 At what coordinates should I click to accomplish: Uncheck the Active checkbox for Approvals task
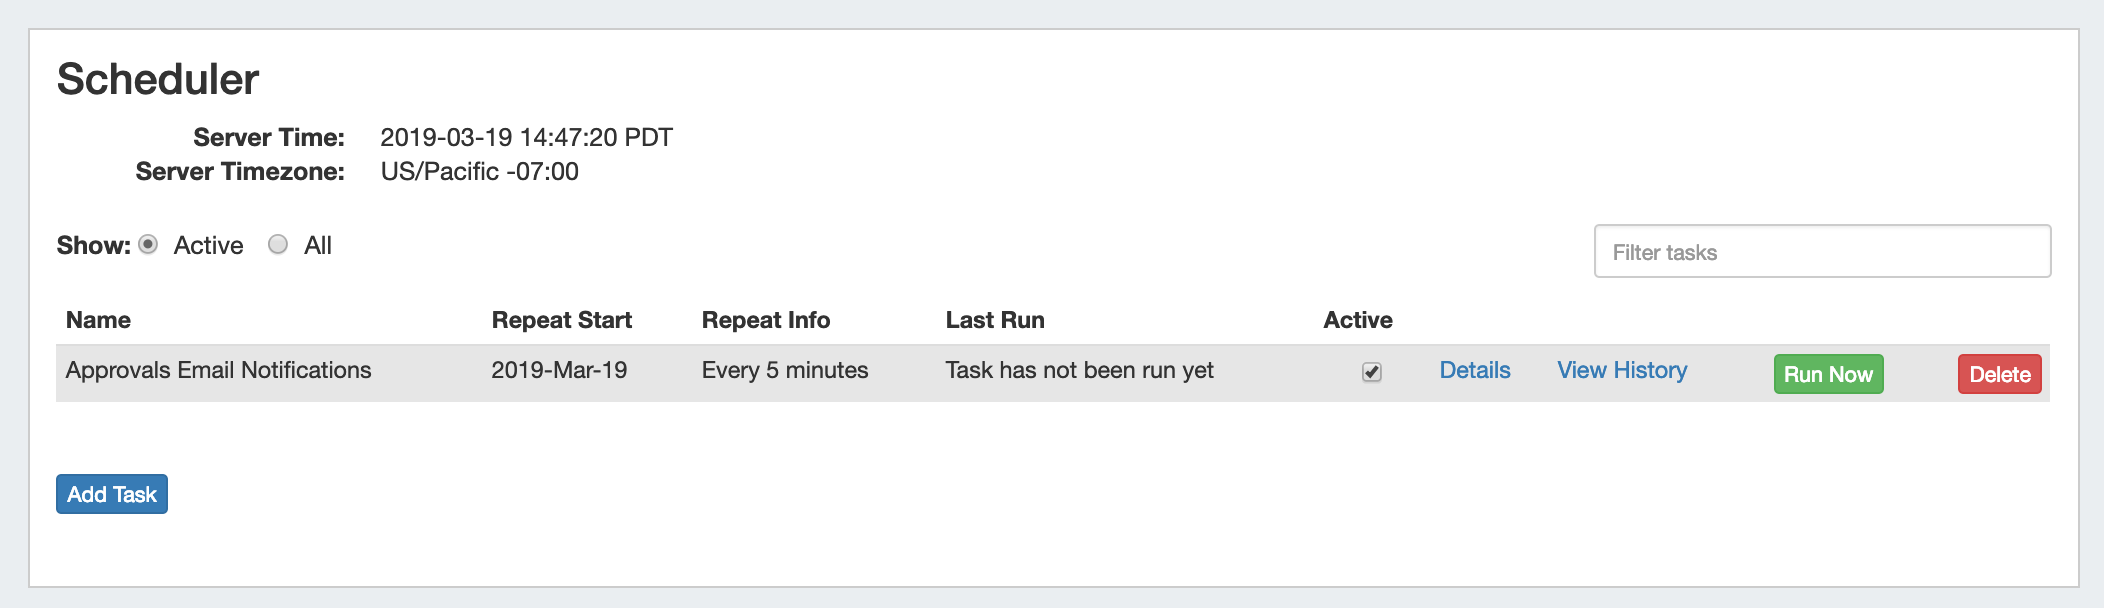click(1372, 372)
